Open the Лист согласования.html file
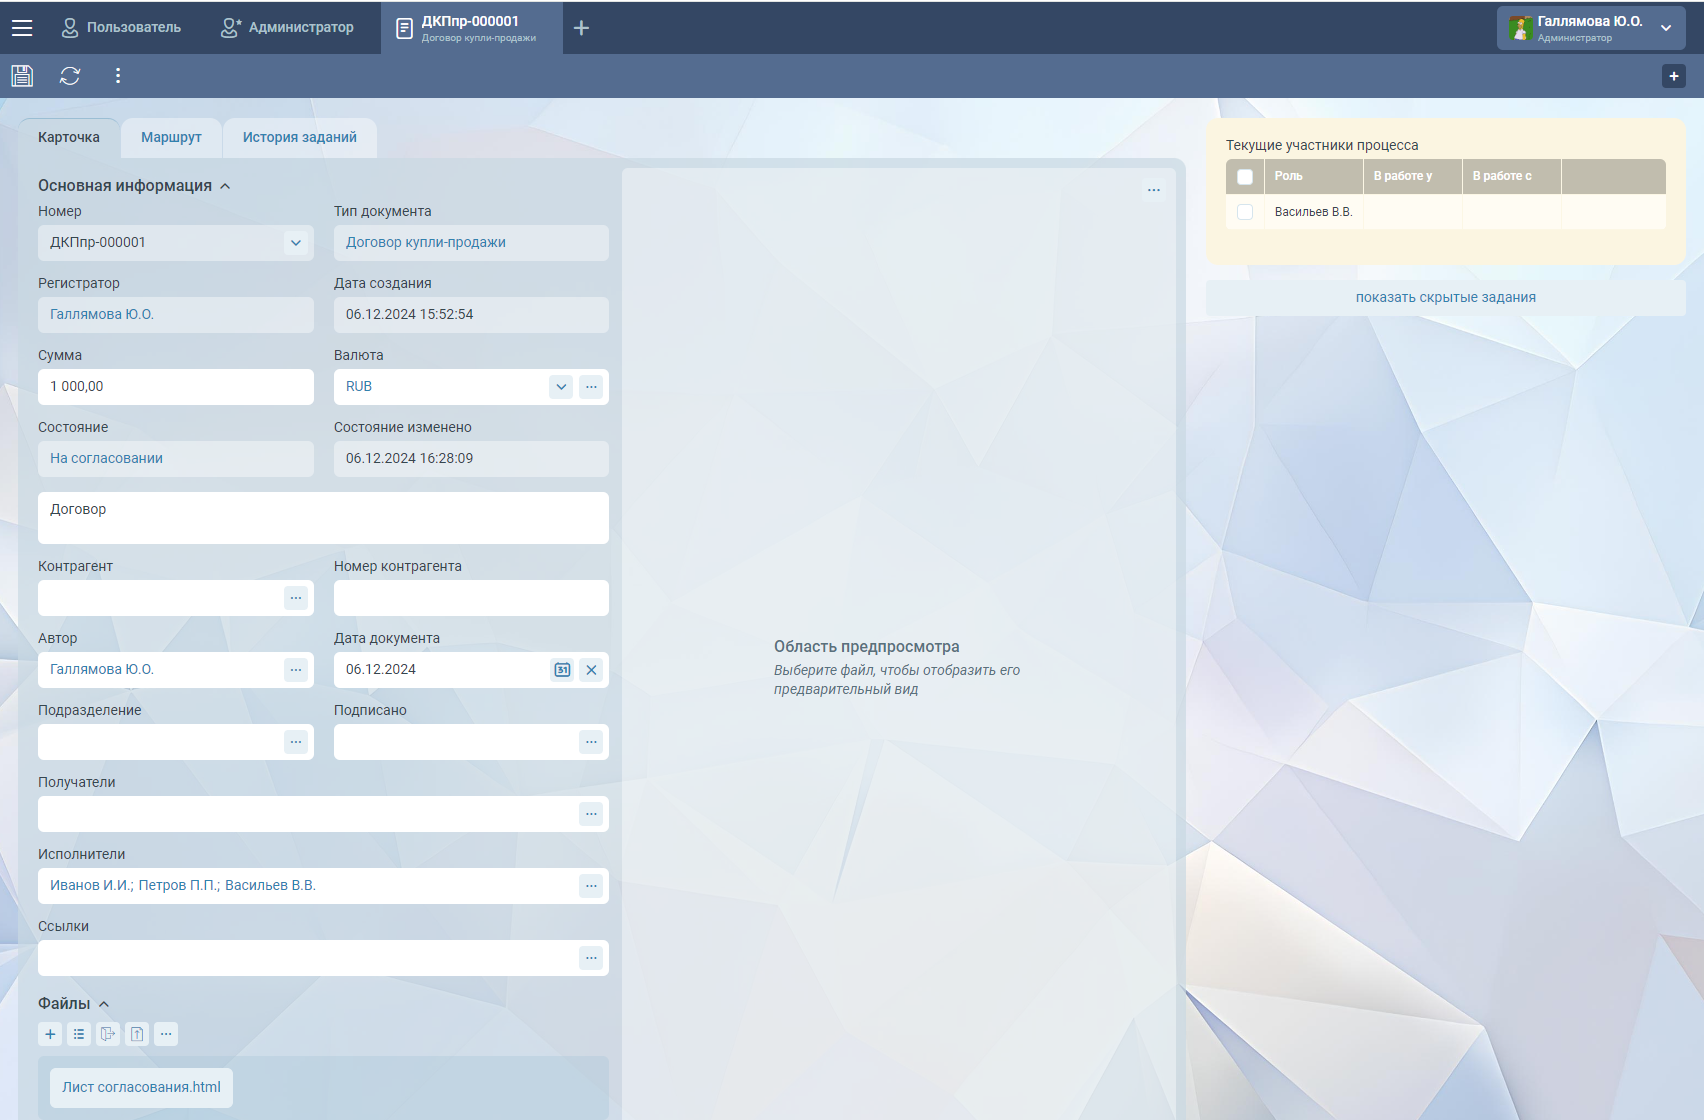This screenshot has width=1704, height=1120. click(141, 1087)
